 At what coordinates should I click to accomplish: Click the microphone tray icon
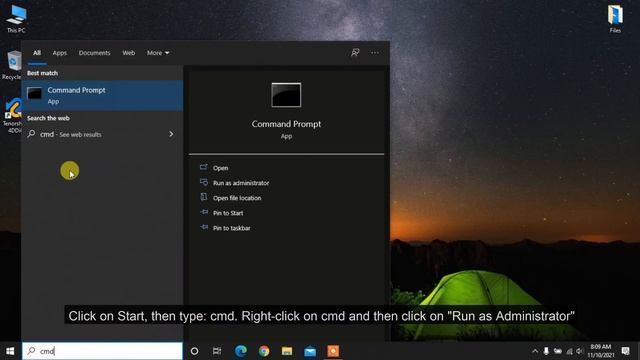pos(546,351)
